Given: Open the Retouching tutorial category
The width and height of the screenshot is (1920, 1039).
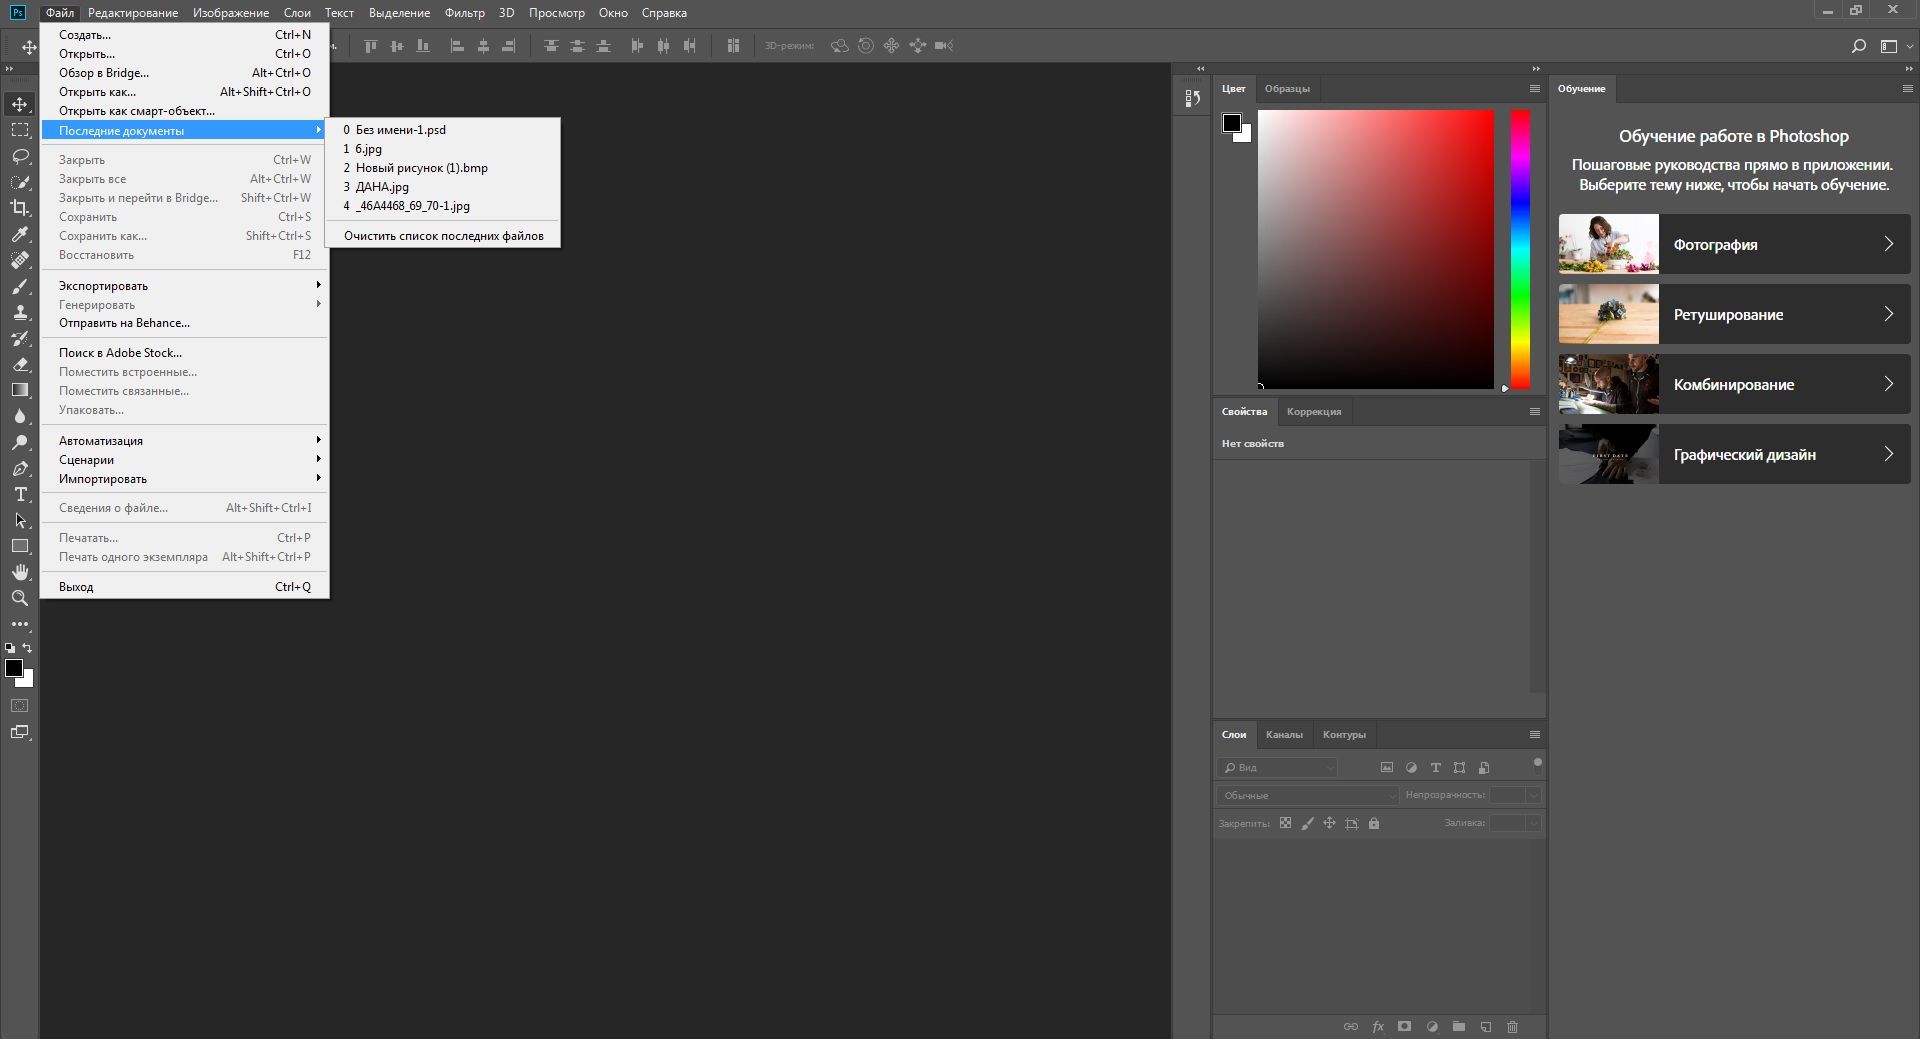Looking at the screenshot, I should click(x=1734, y=314).
